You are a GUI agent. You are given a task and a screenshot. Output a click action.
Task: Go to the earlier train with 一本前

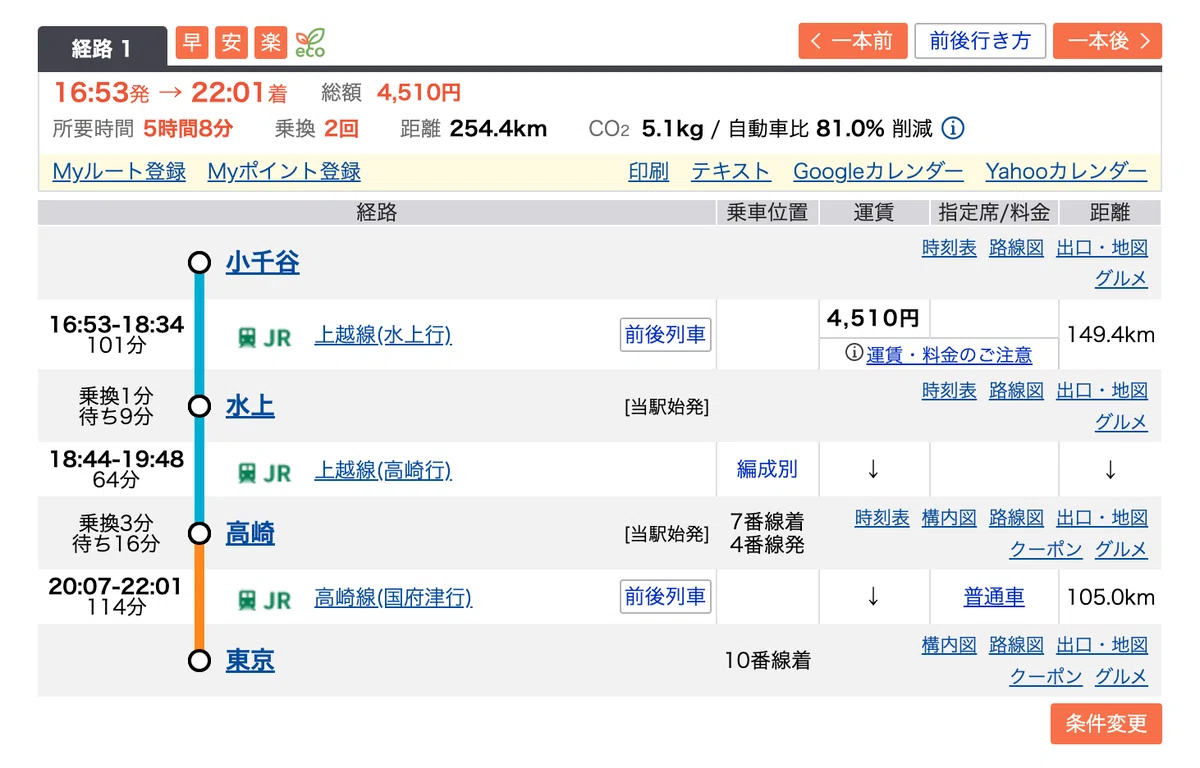(x=853, y=41)
